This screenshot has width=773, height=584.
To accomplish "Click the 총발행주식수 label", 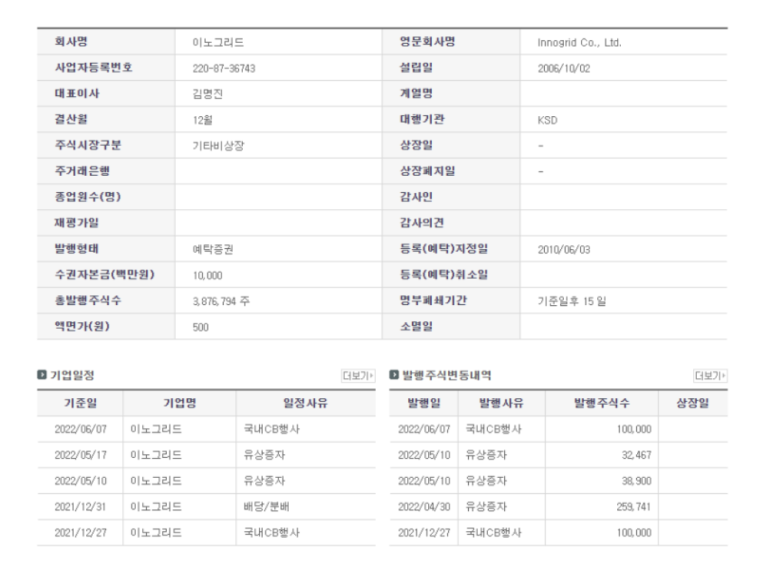I will 88,300.
